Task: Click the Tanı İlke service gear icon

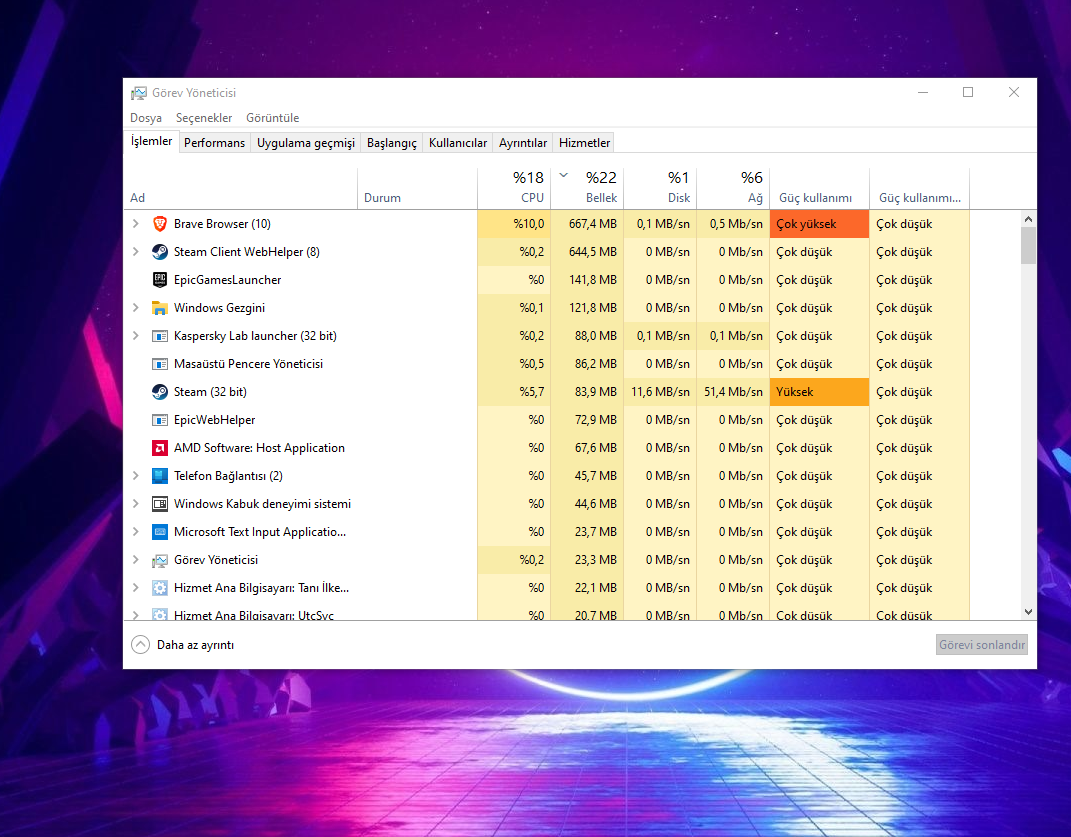Action: 160,588
